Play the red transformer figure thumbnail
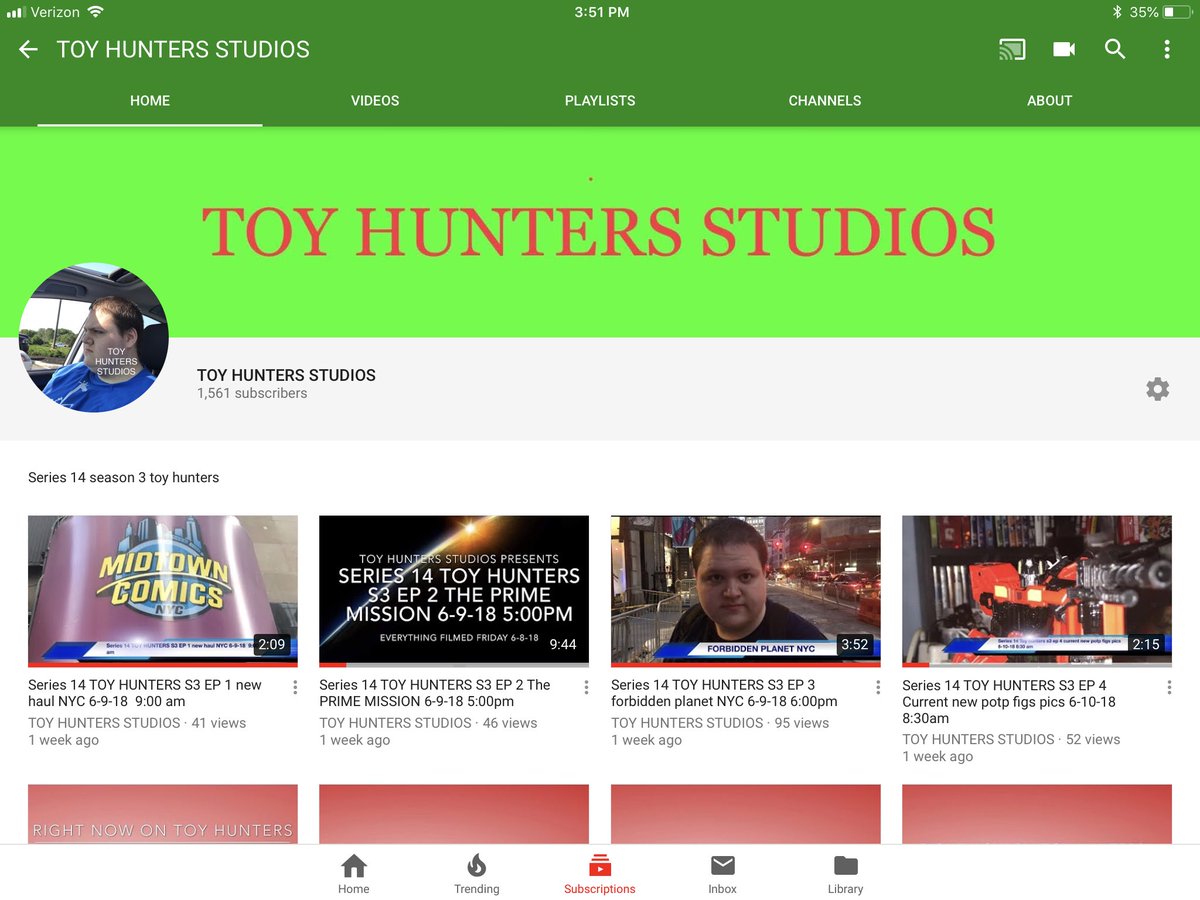The width and height of the screenshot is (1200, 900). 1037,591
